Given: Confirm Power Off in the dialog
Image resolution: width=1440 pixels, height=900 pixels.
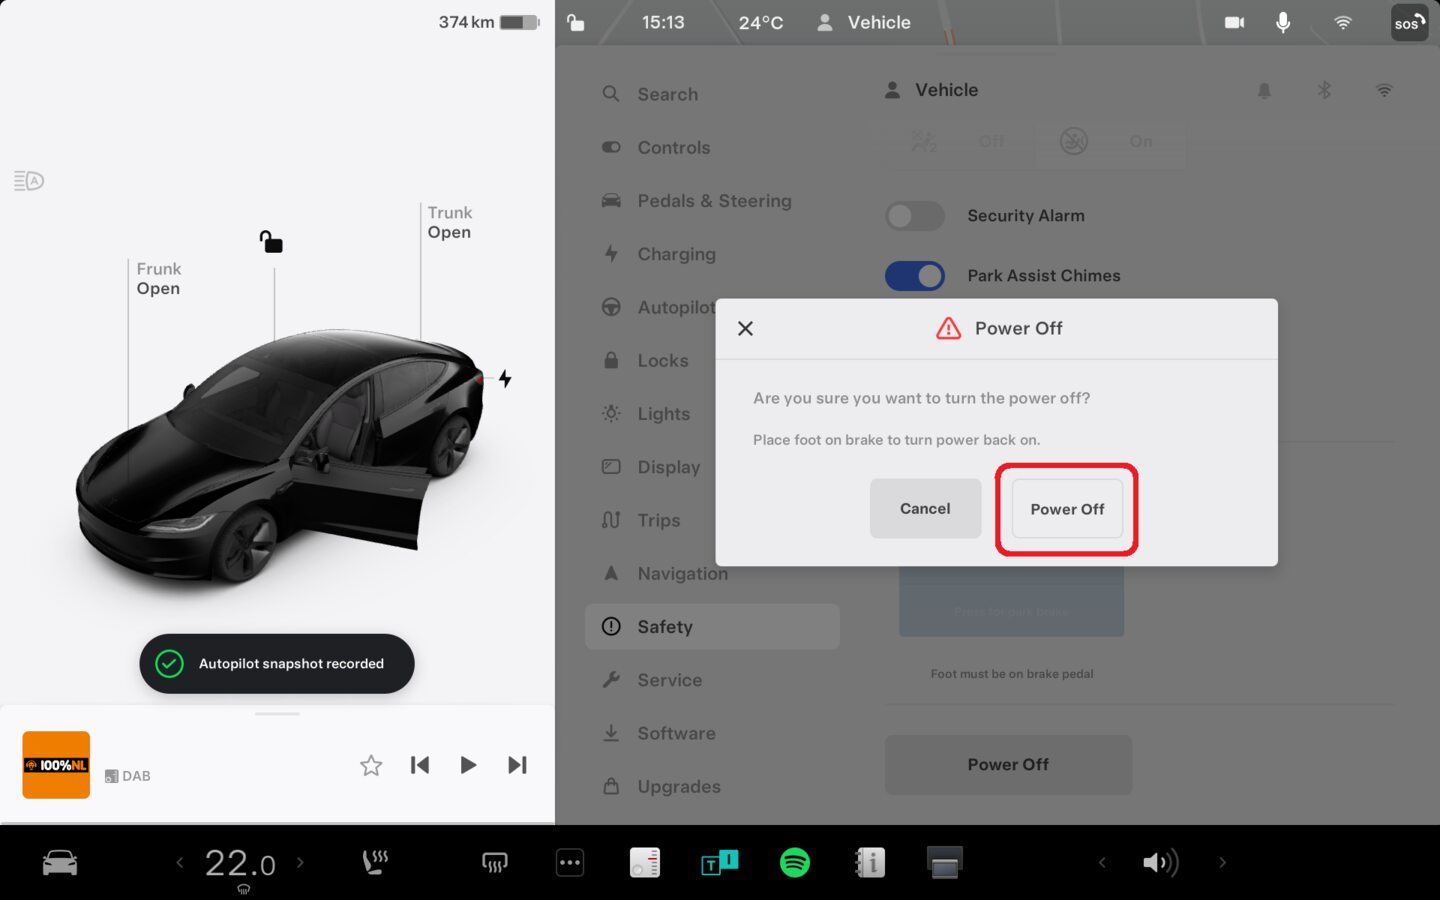Looking at the screenshot, I should [1067, 509].
